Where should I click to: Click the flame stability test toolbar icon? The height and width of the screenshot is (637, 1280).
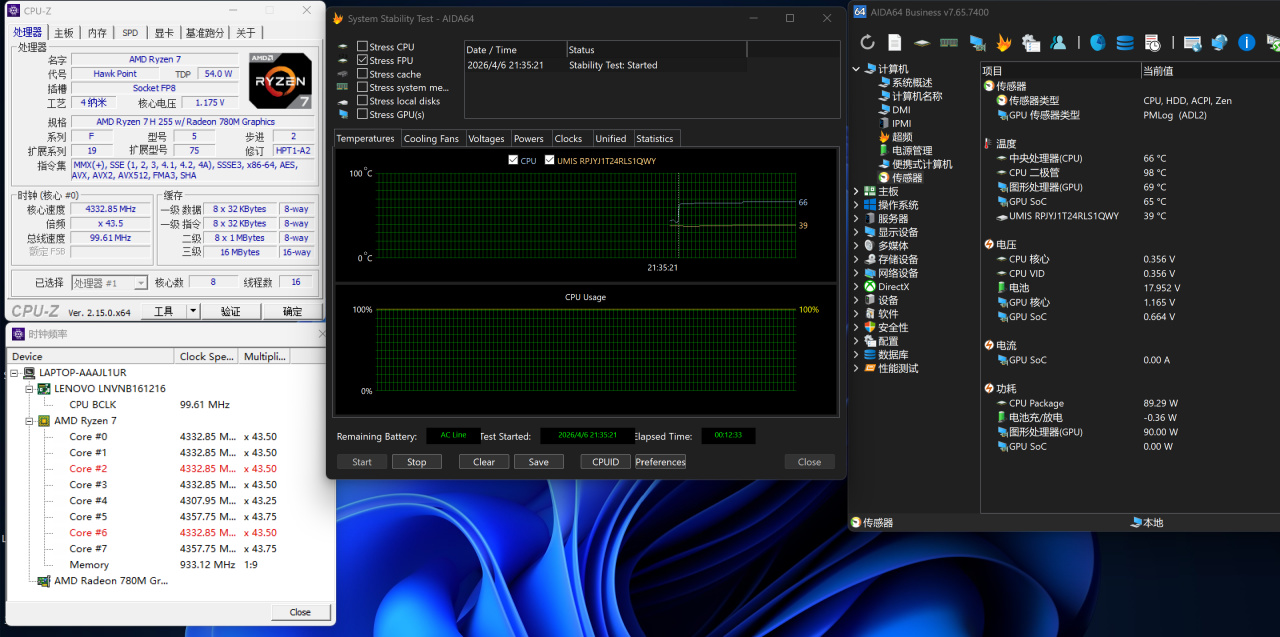point(1003,42)
